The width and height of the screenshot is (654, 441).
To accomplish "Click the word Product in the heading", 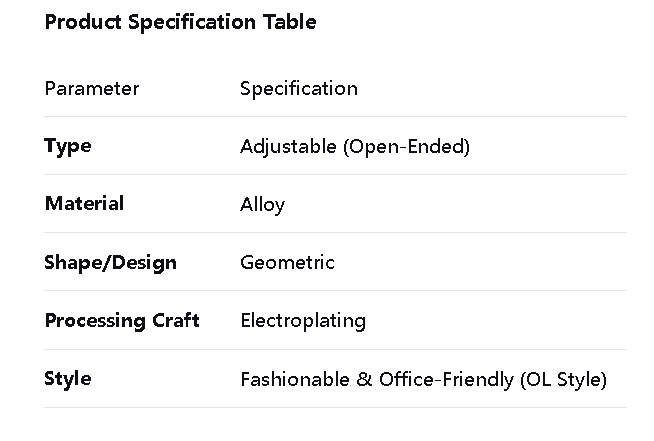I will pyautogui.click(x=83, y=22).
